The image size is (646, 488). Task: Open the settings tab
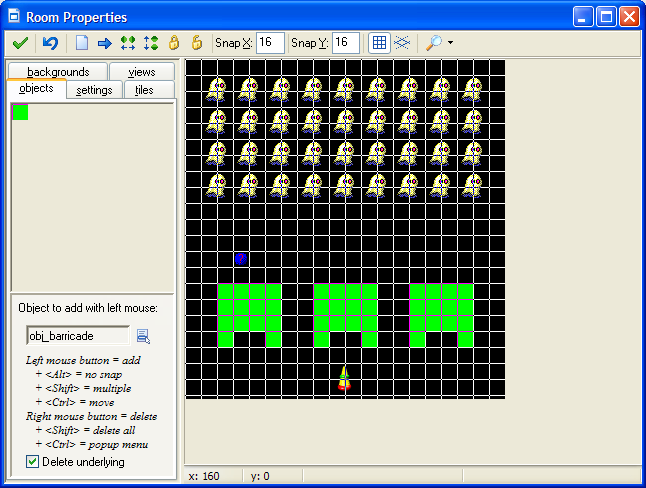pos(94,90)
